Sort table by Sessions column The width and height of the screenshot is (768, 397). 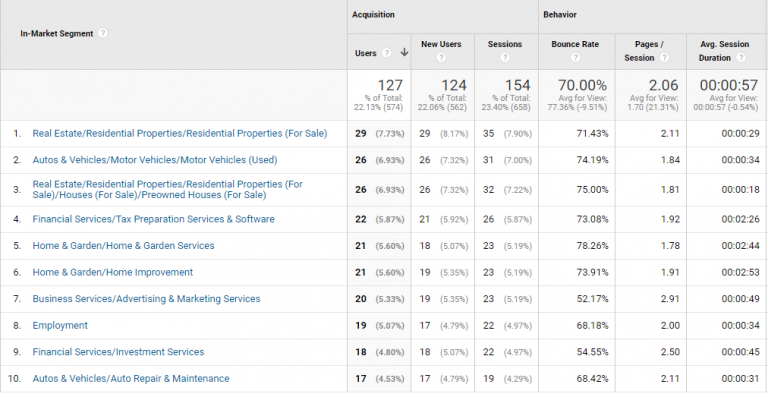(x=505, y=44)
